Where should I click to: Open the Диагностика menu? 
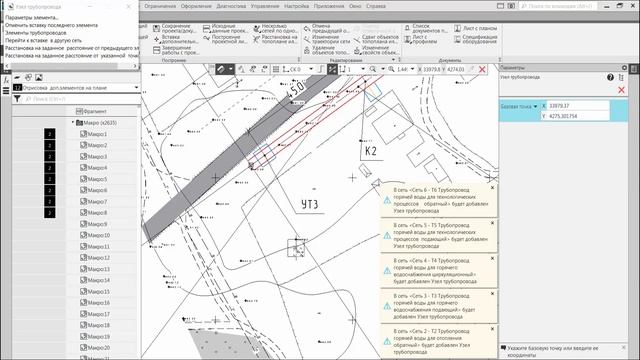tap(231, 6)
